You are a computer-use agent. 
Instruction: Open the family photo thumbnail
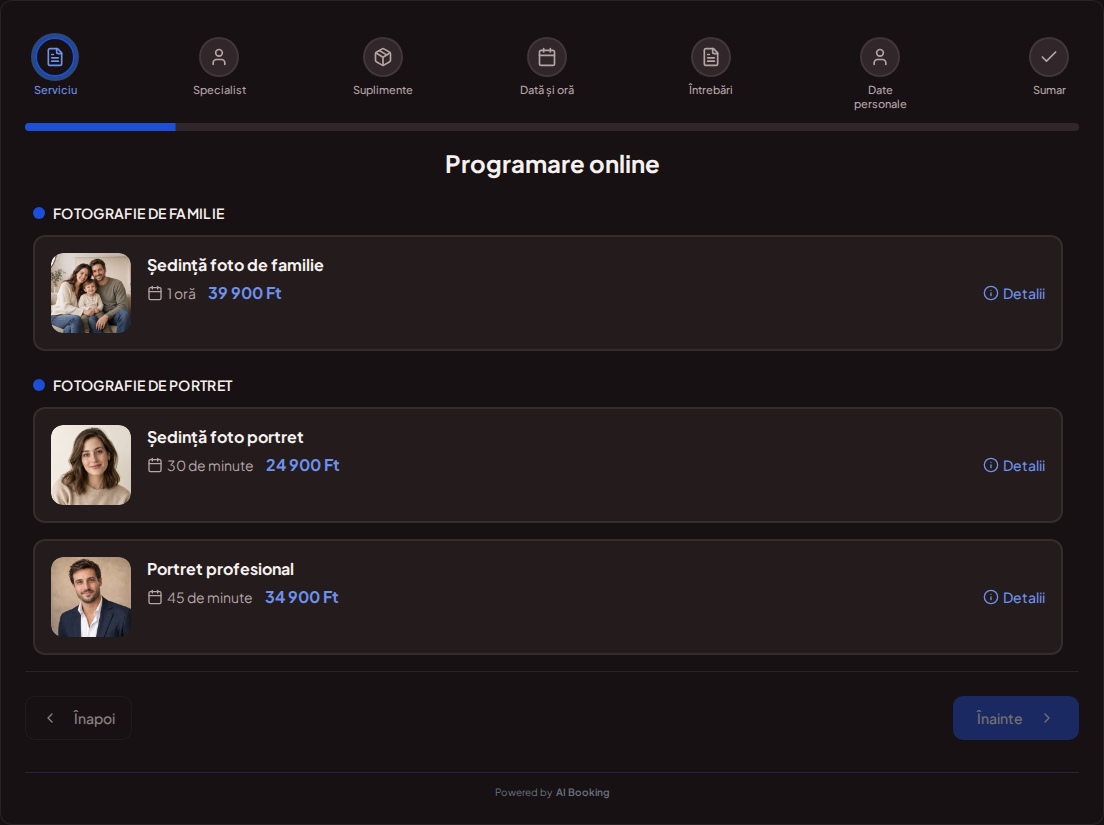coord(91,293)
